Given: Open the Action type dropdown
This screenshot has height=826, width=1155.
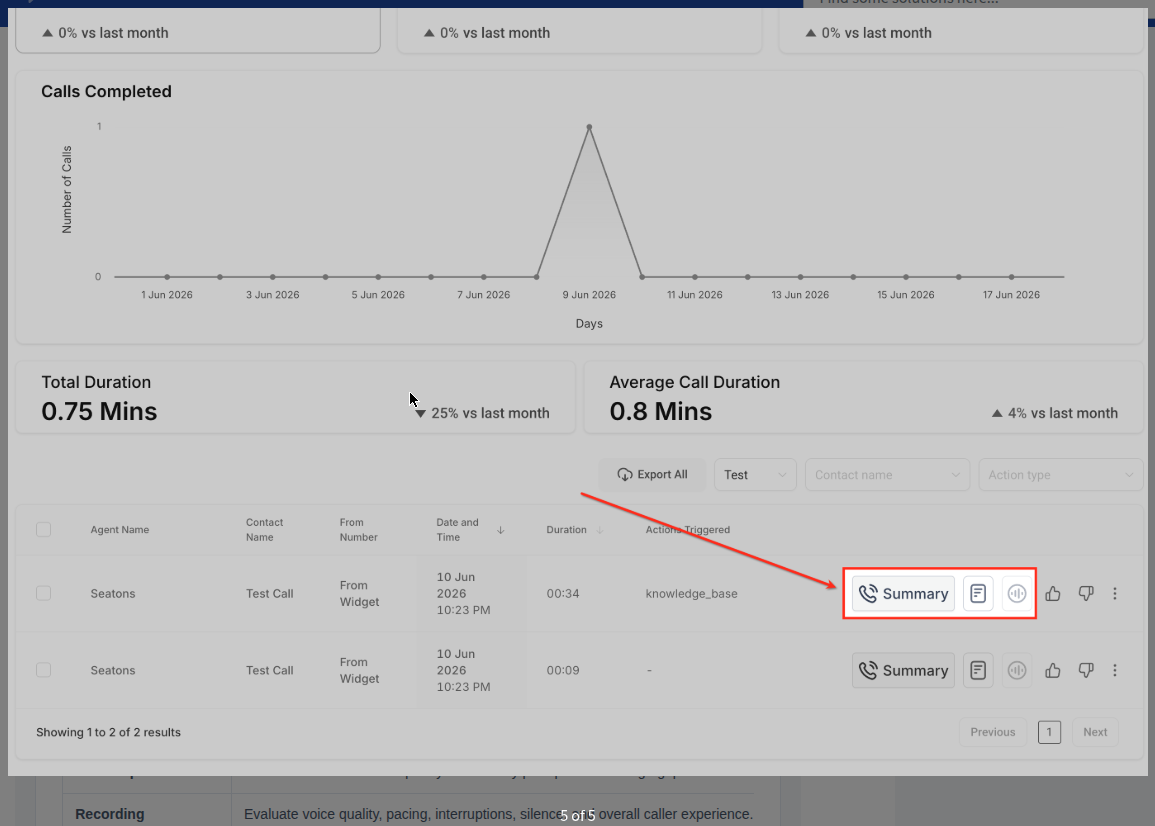Looking at the screenshot, I should click(x=1061, y=475).
